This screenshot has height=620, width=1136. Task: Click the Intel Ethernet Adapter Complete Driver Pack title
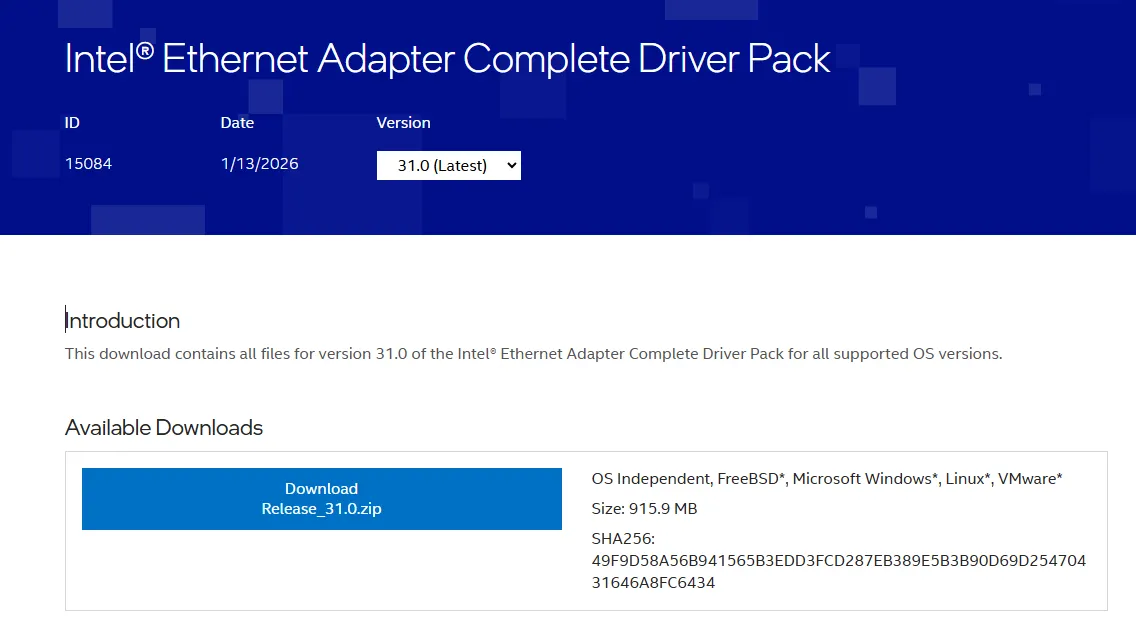point(447,59)
